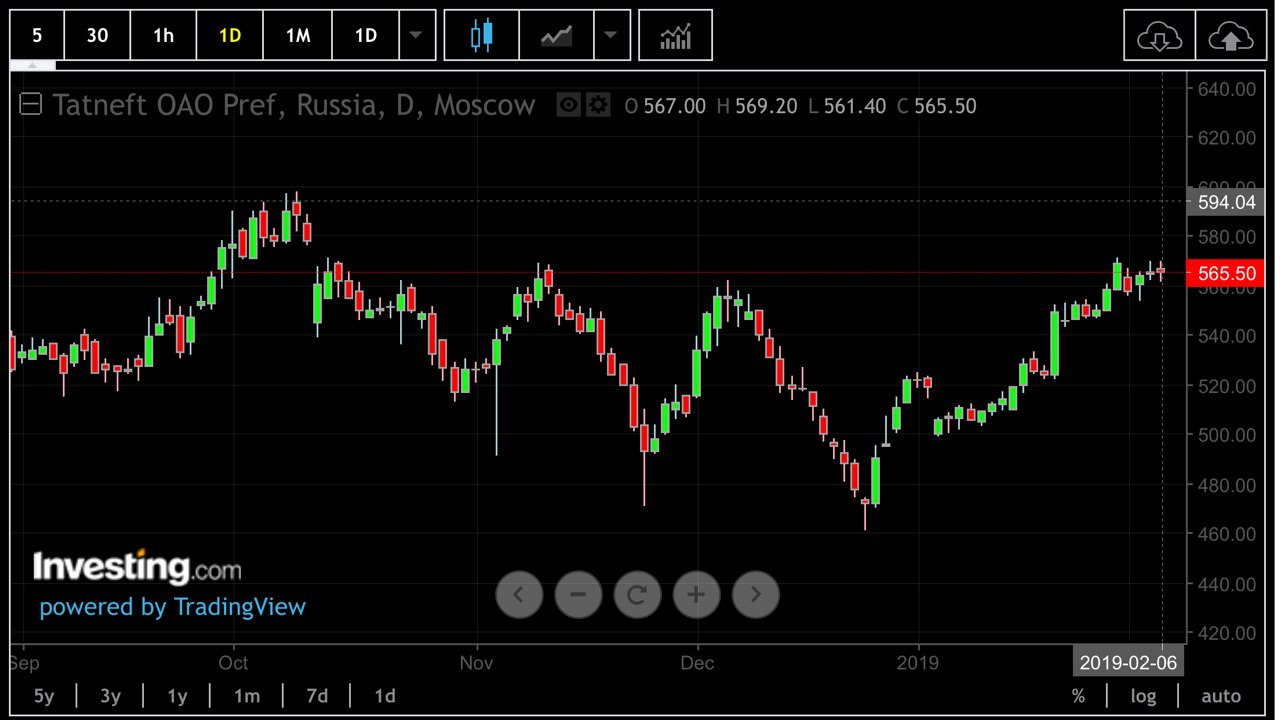Reset the chart with the refresh button
The width and height of the screenshot is (1280, 720).
[637, 595]
